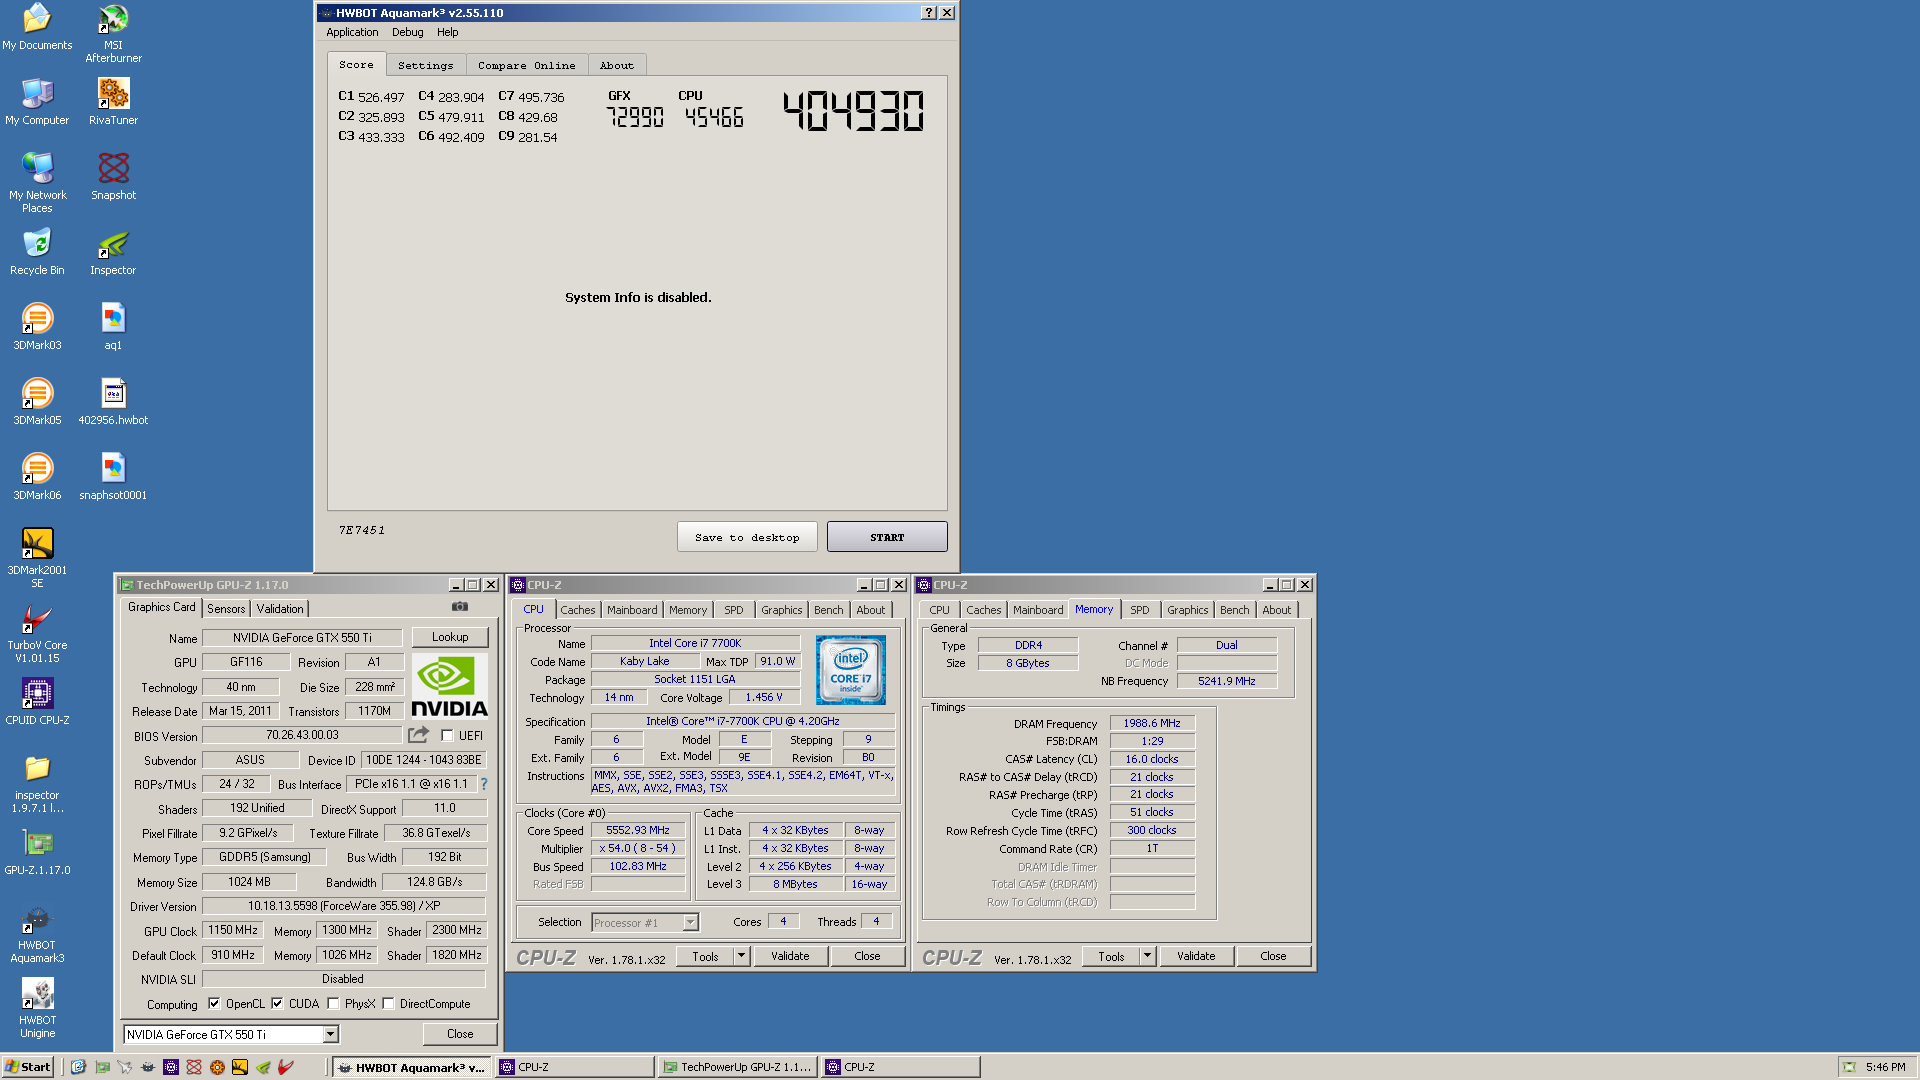Open GPU selection dropdown in GPU-Z
Image resolution: width=1920 pixels, height=1080 pixels.
[330, 1035]
